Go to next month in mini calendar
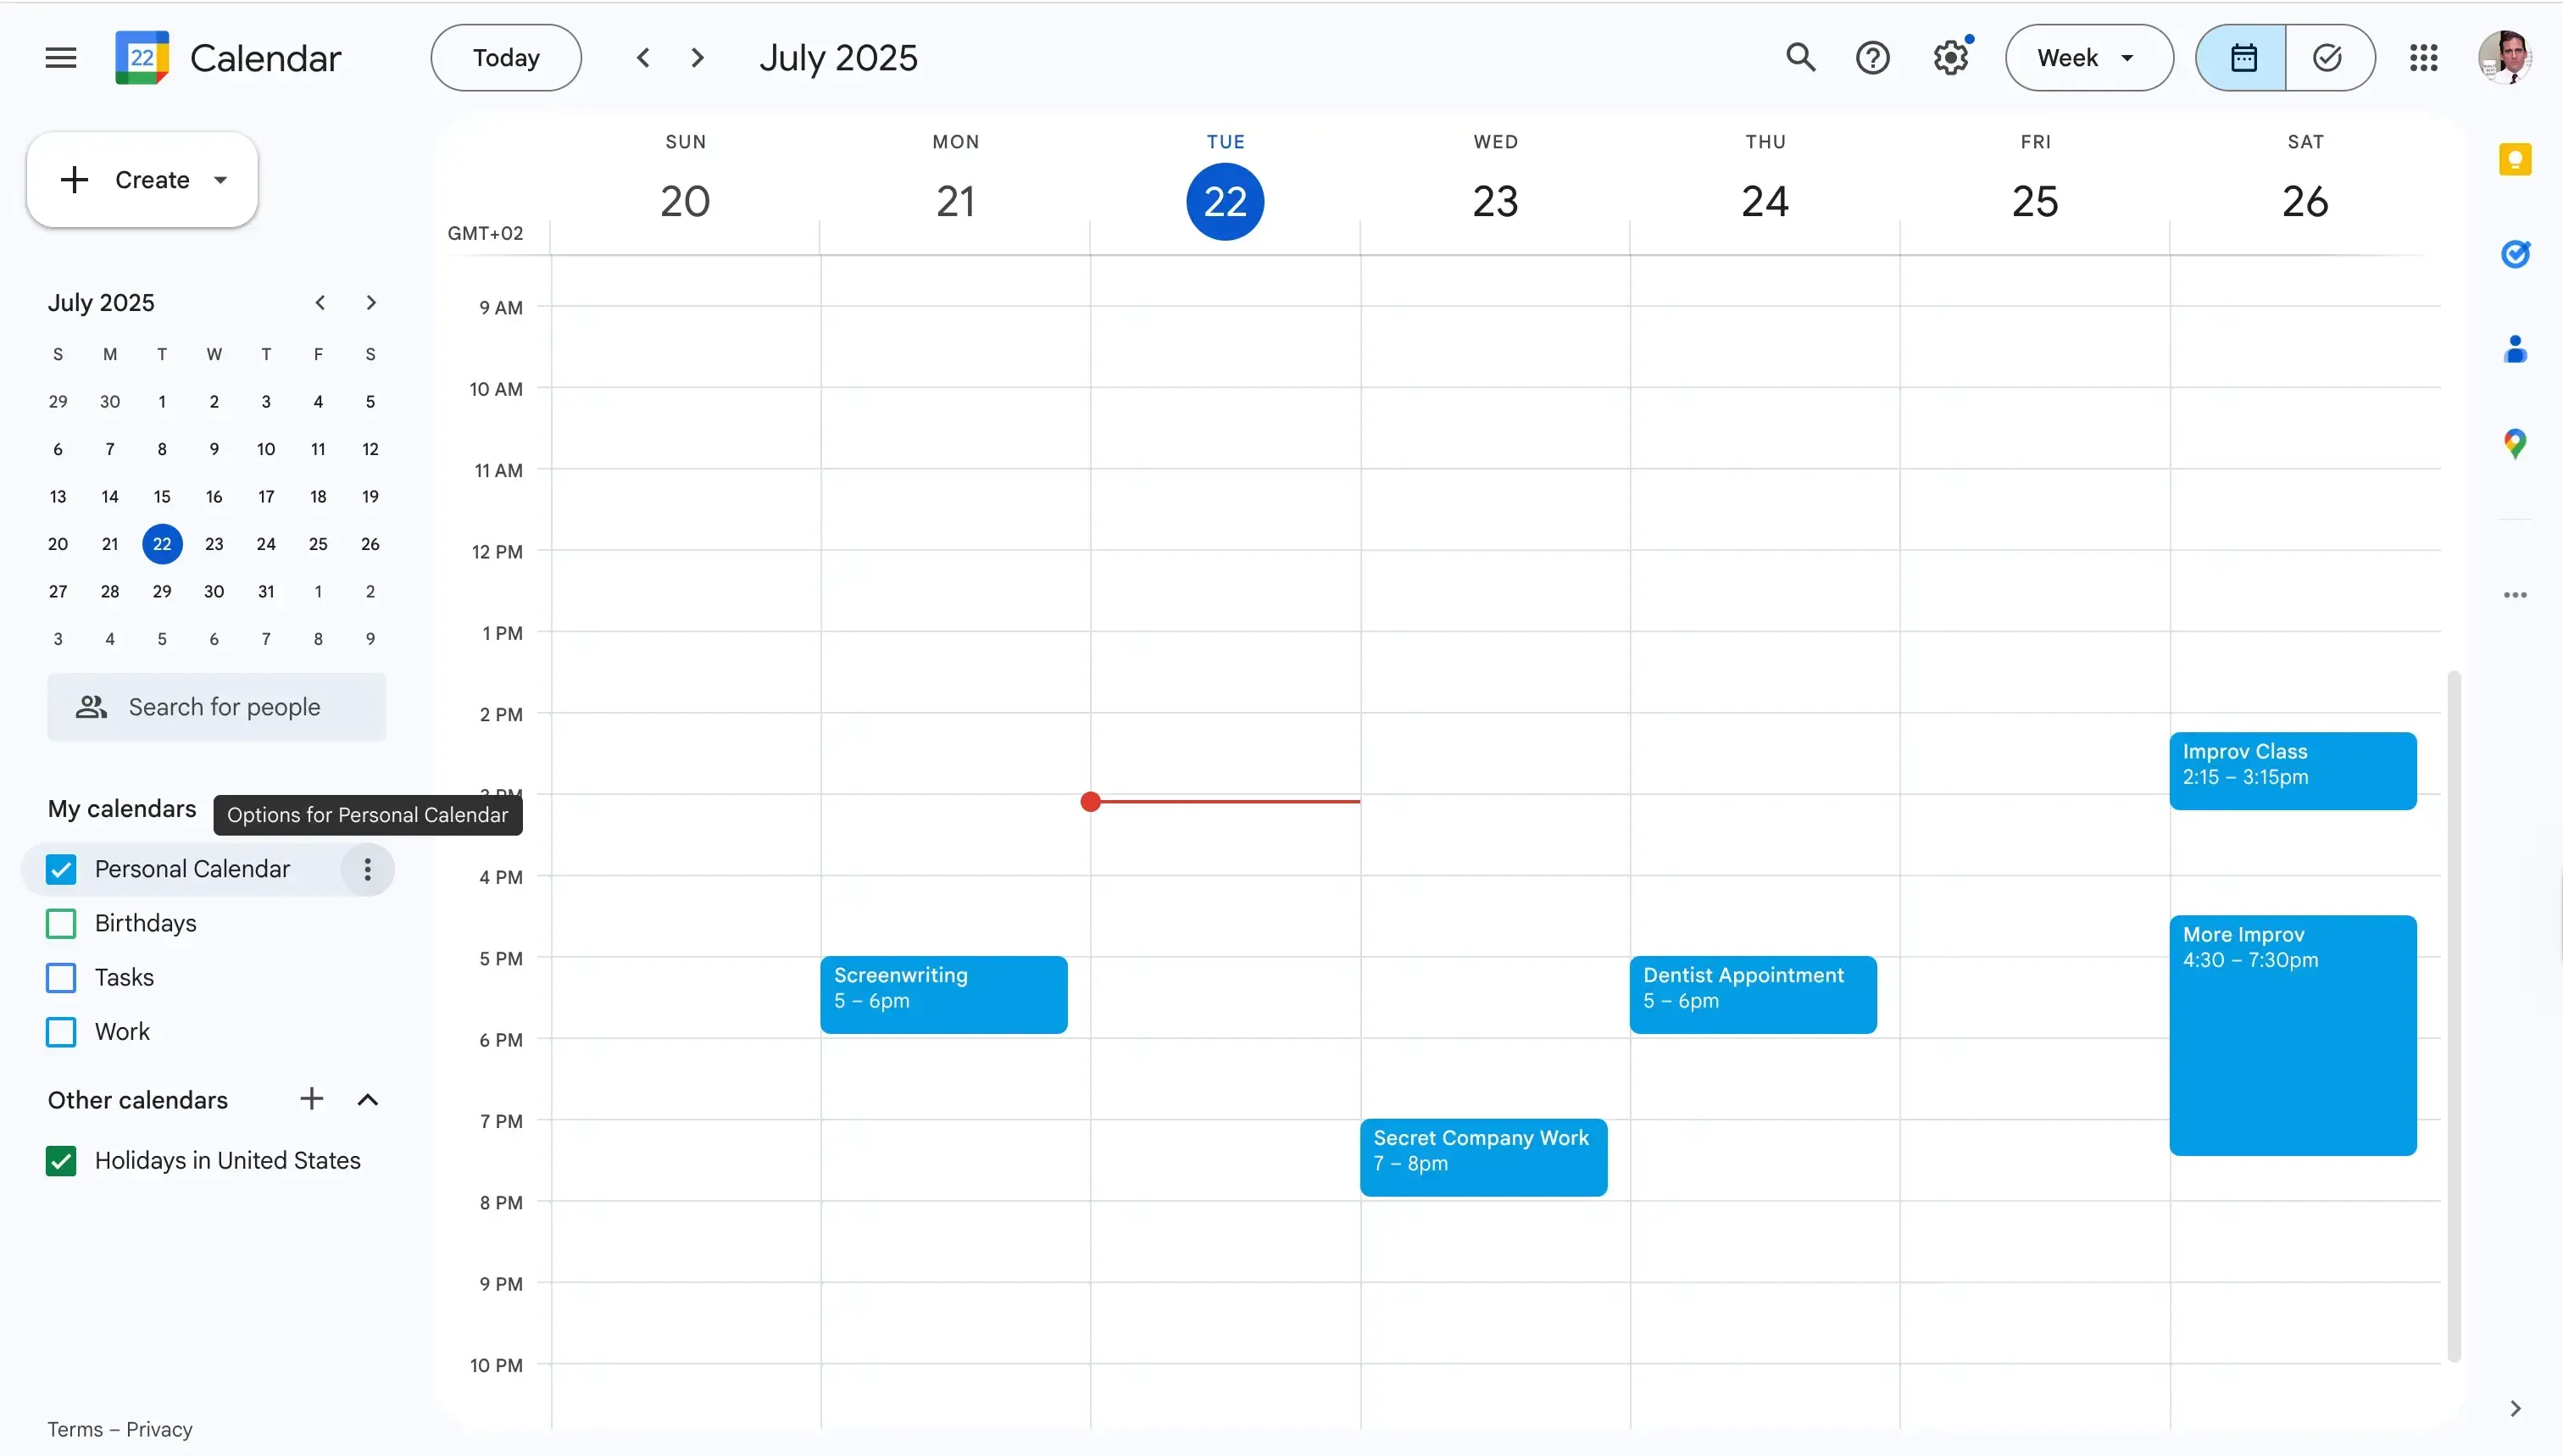 (370, 302)
